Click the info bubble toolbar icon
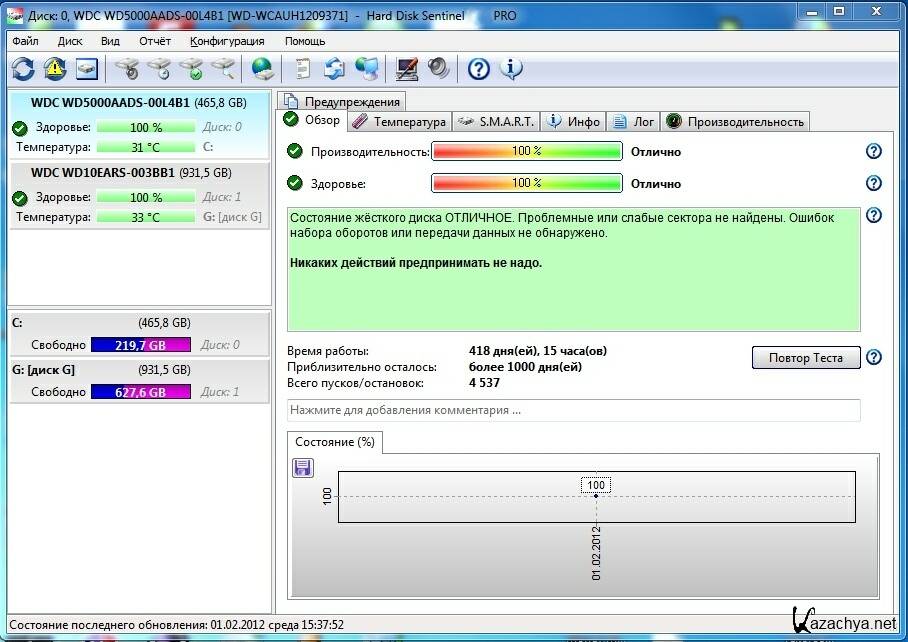This screenshot has height=642, width=908. click(511, 68)
